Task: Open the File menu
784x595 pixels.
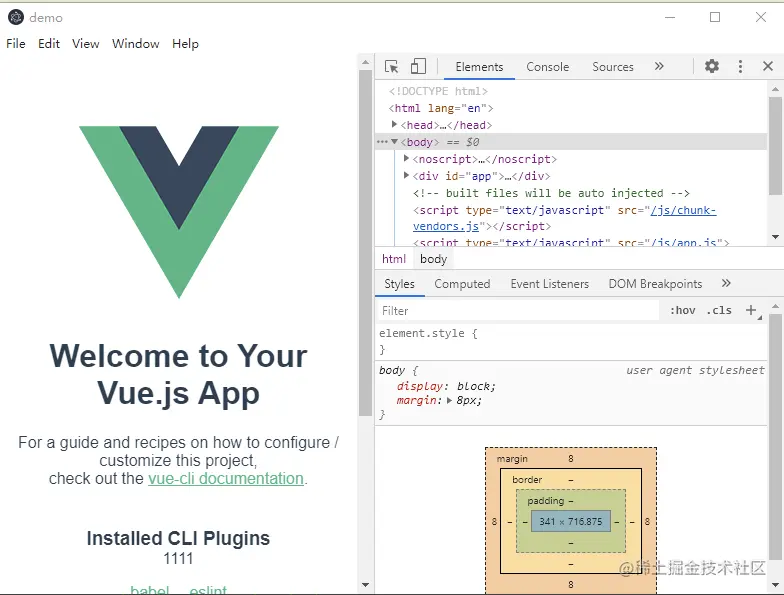Action: [x=16, y=44]
